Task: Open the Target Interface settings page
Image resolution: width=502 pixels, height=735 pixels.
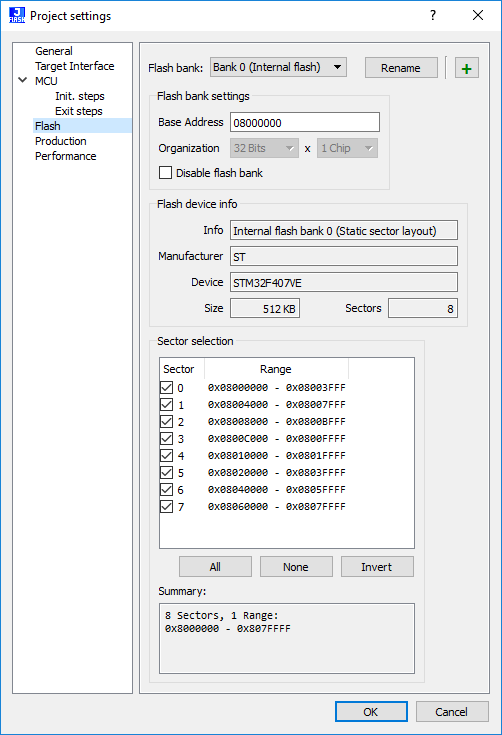Action: 75,66
